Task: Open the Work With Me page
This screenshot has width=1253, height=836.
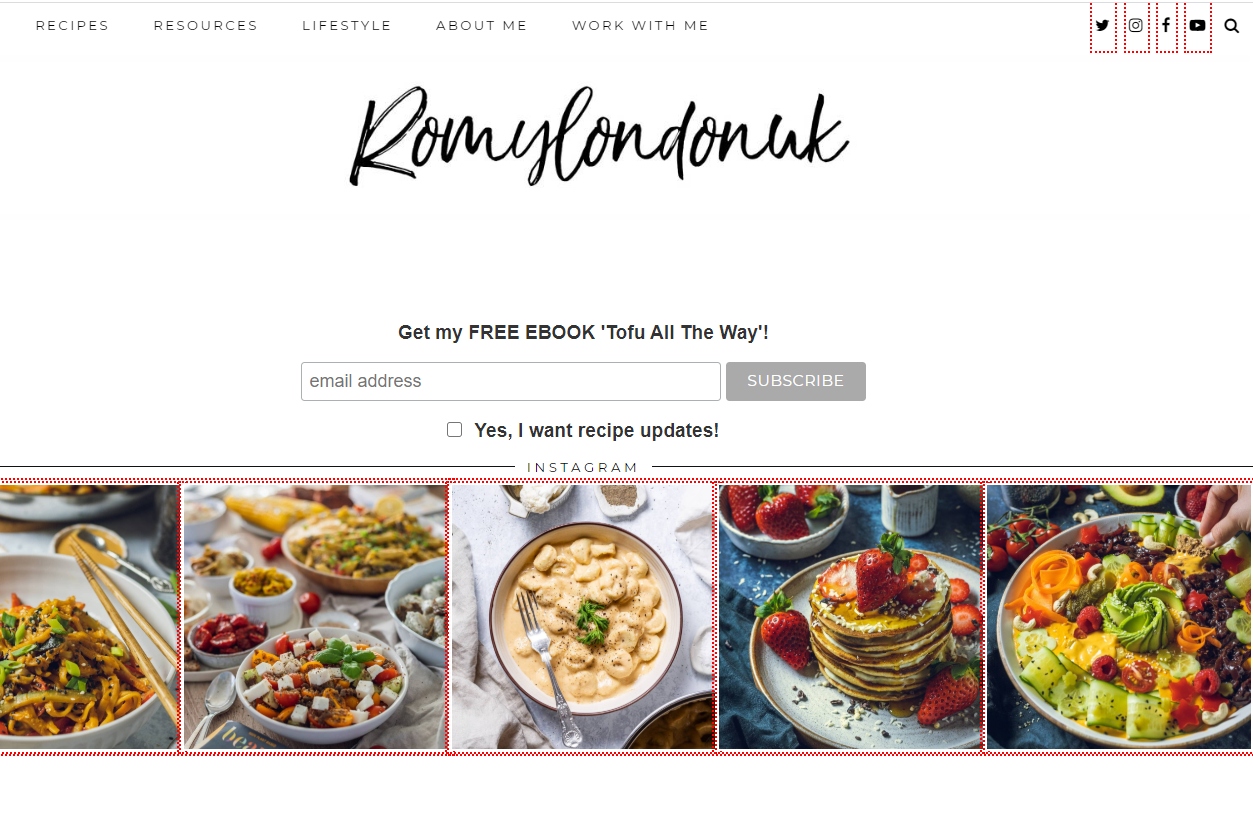Action: [640, 26]
